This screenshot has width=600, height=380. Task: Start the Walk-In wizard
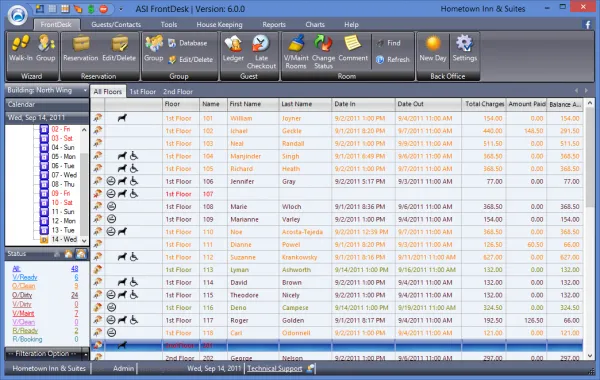[21, 48]
